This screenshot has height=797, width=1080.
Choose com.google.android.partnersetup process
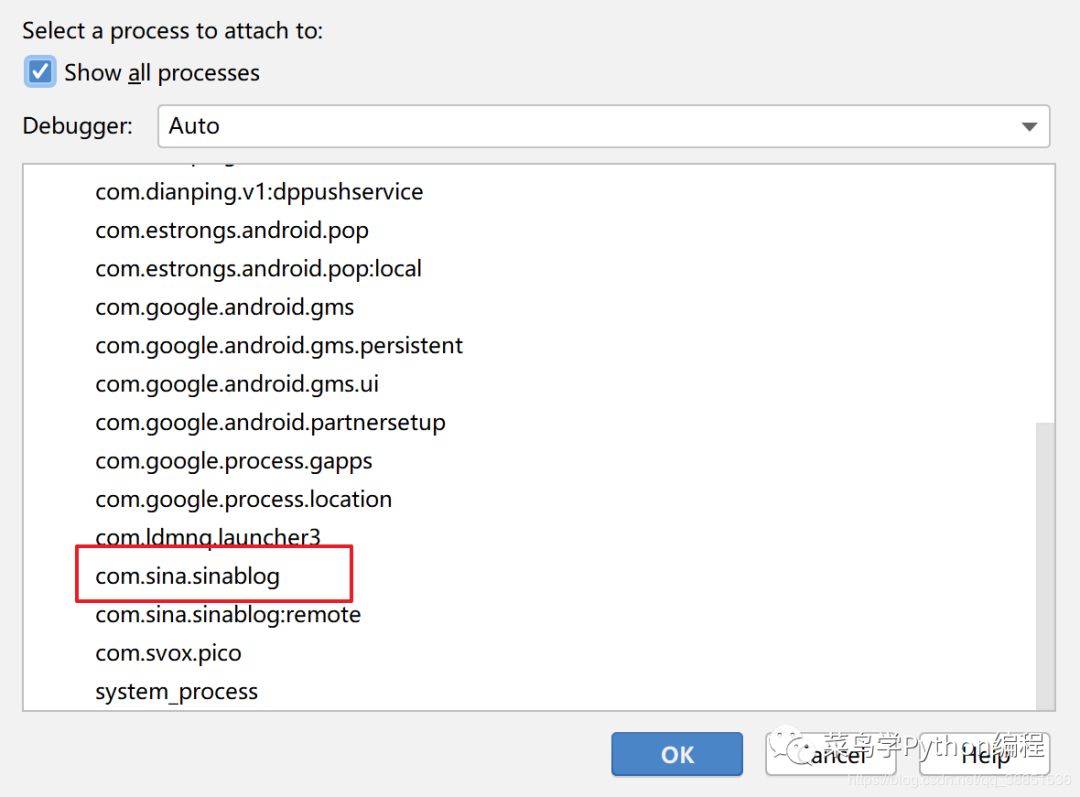coord(270,422)
